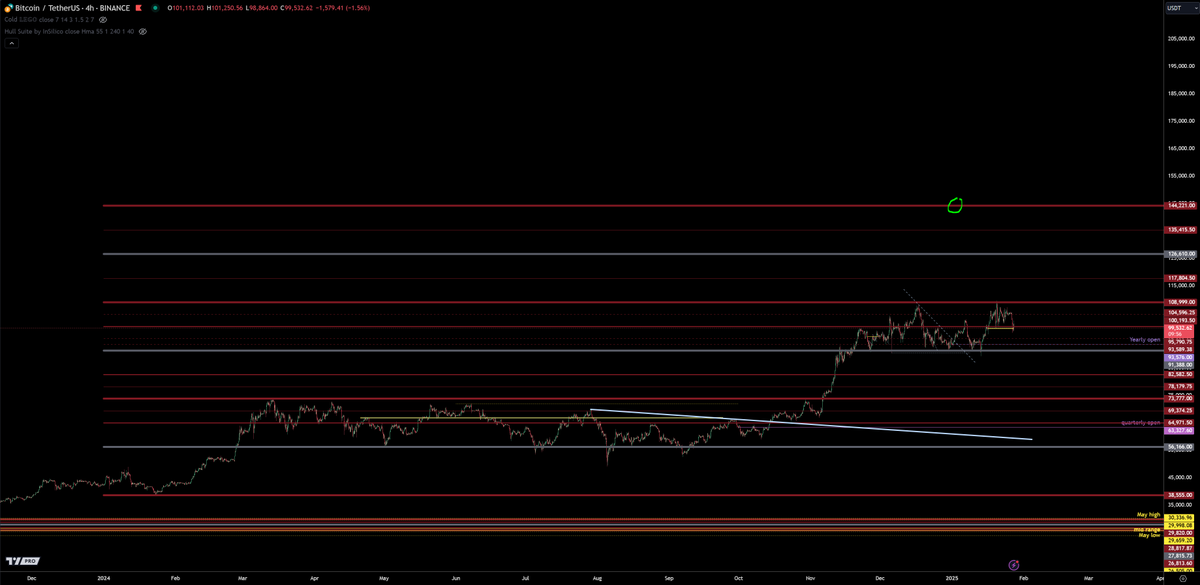Collapse the indicator legend with the caret arrow

(x=12, y=43)
